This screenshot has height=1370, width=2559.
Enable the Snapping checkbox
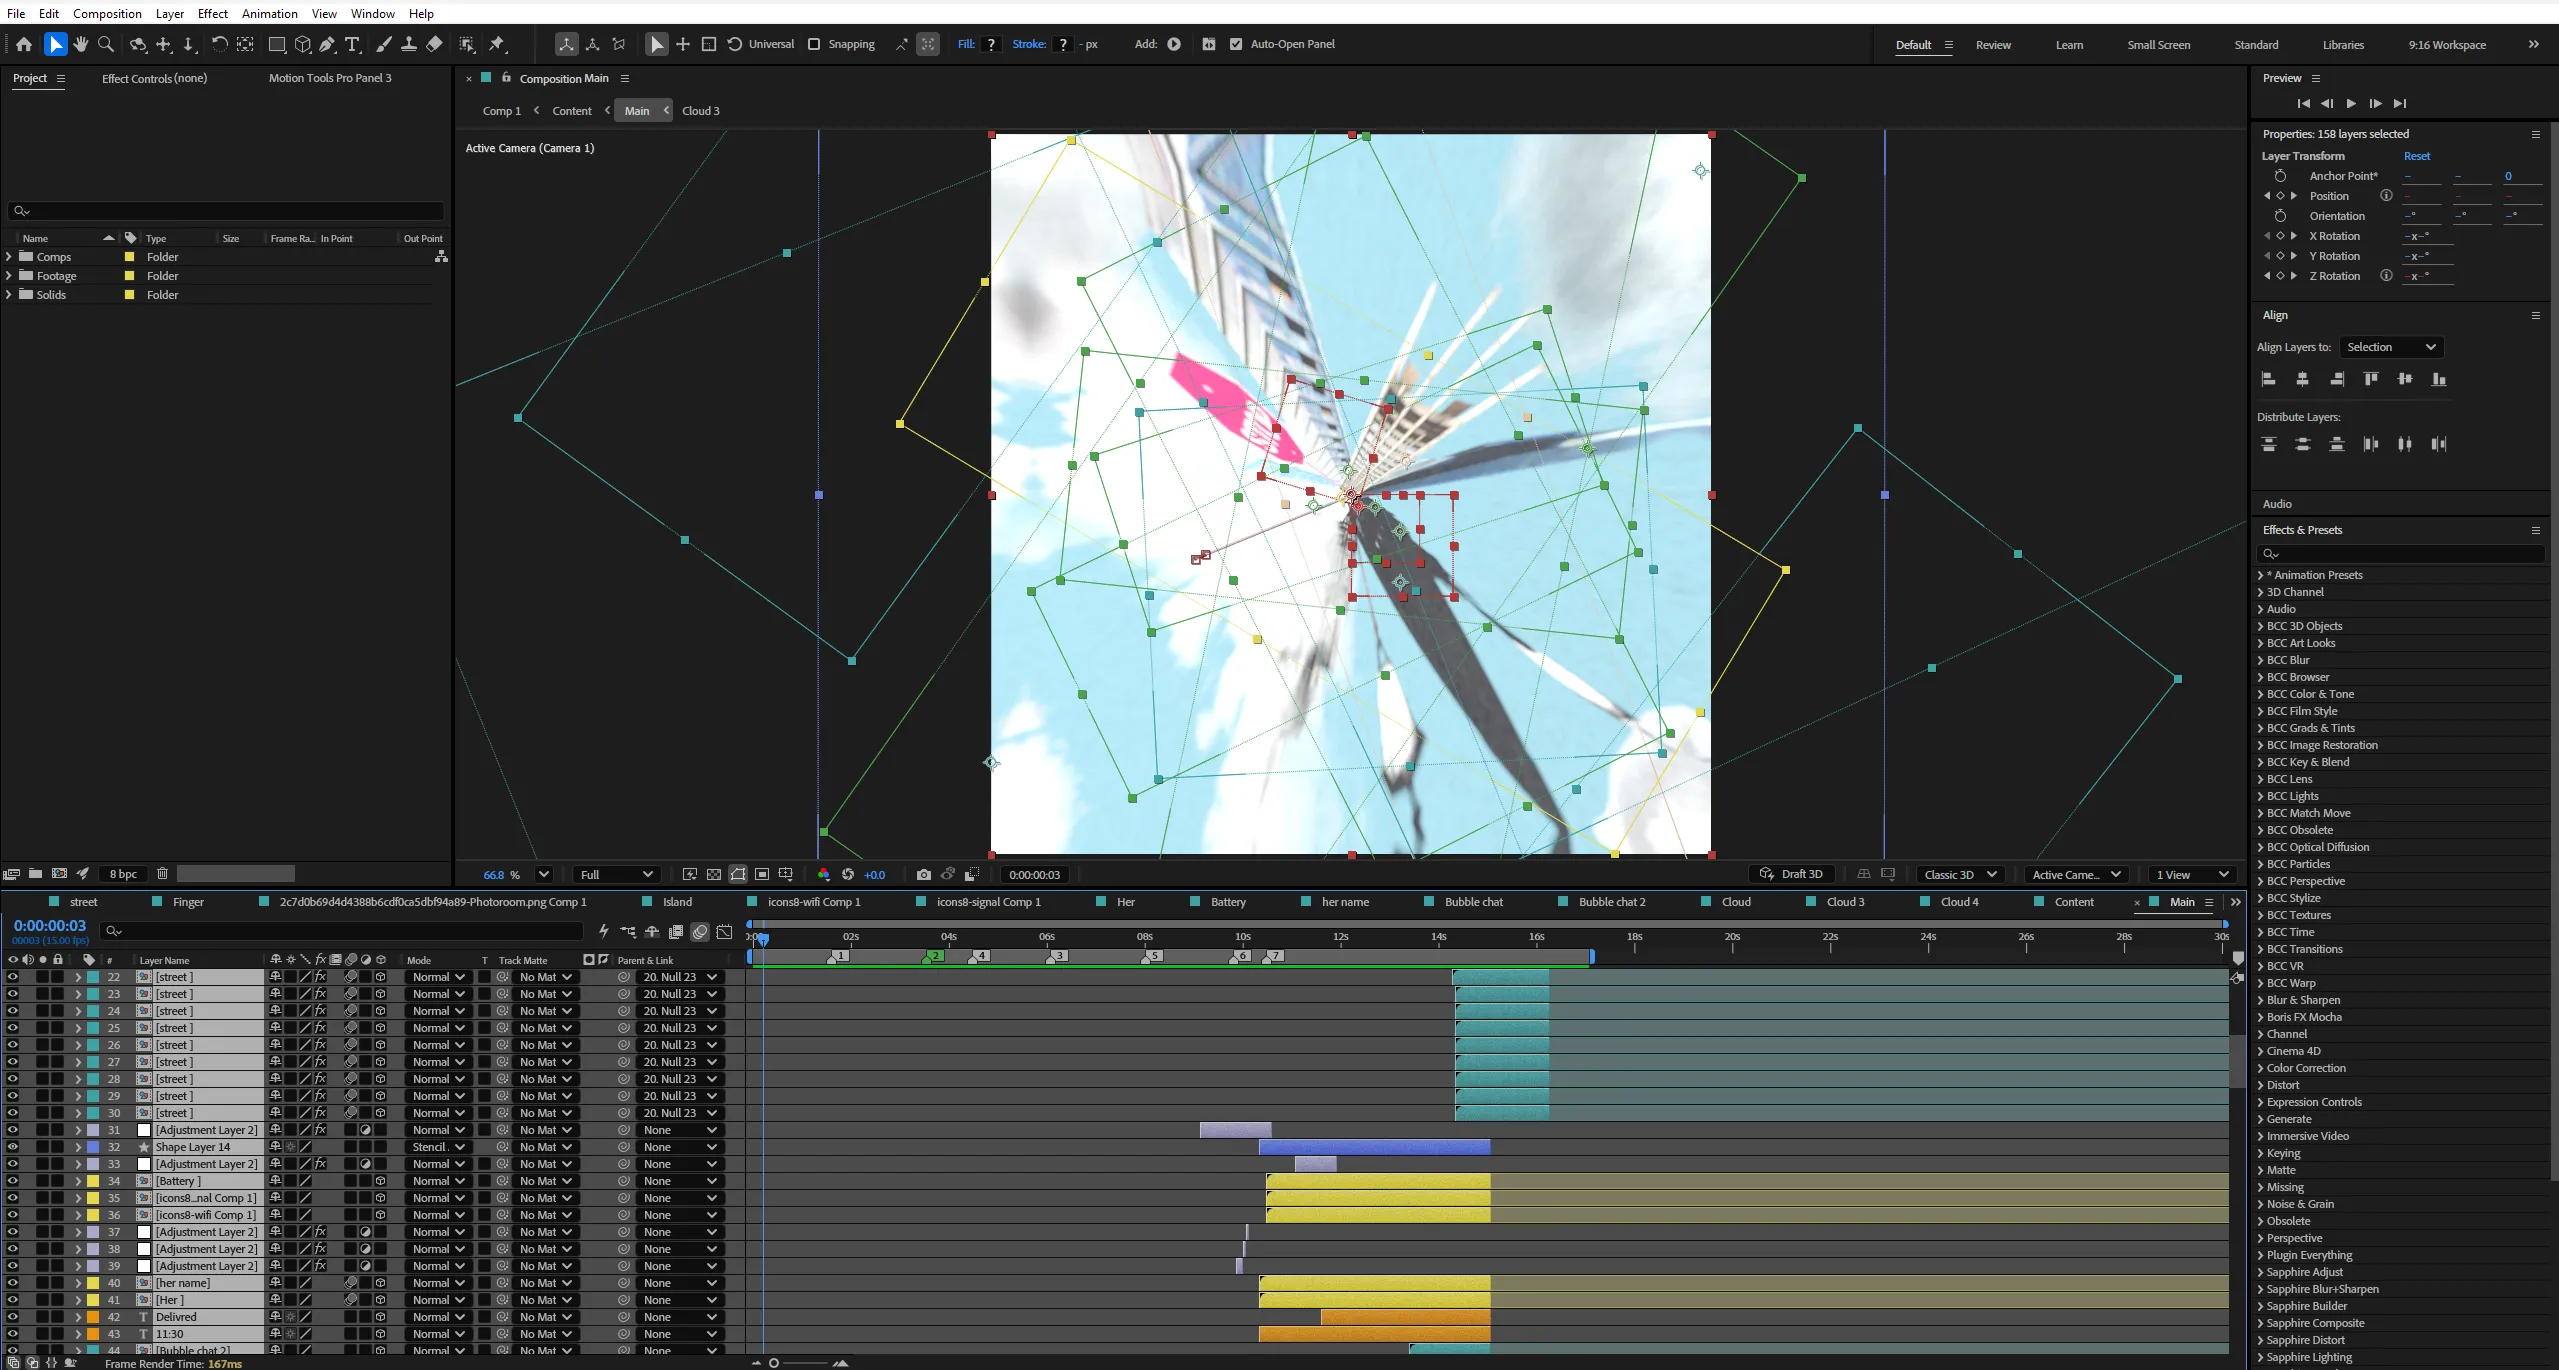click(x=814, y=44)
